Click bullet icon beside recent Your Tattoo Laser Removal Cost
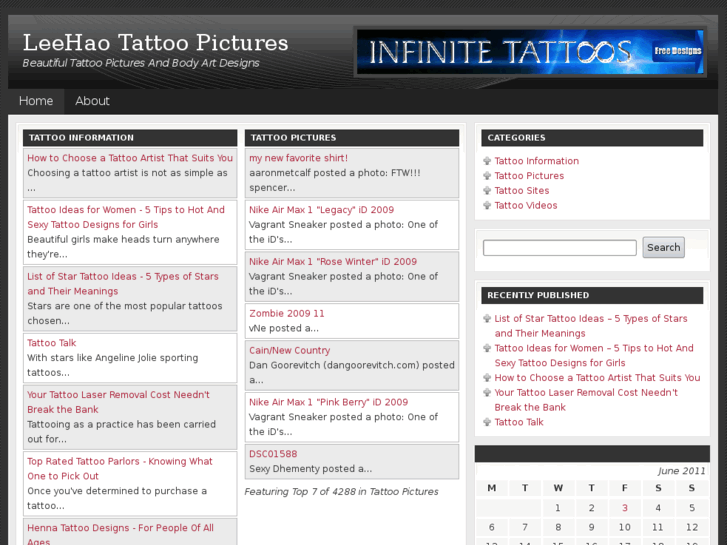The height and width of the screenshot is (545, 727). click(x=487, y=393)
